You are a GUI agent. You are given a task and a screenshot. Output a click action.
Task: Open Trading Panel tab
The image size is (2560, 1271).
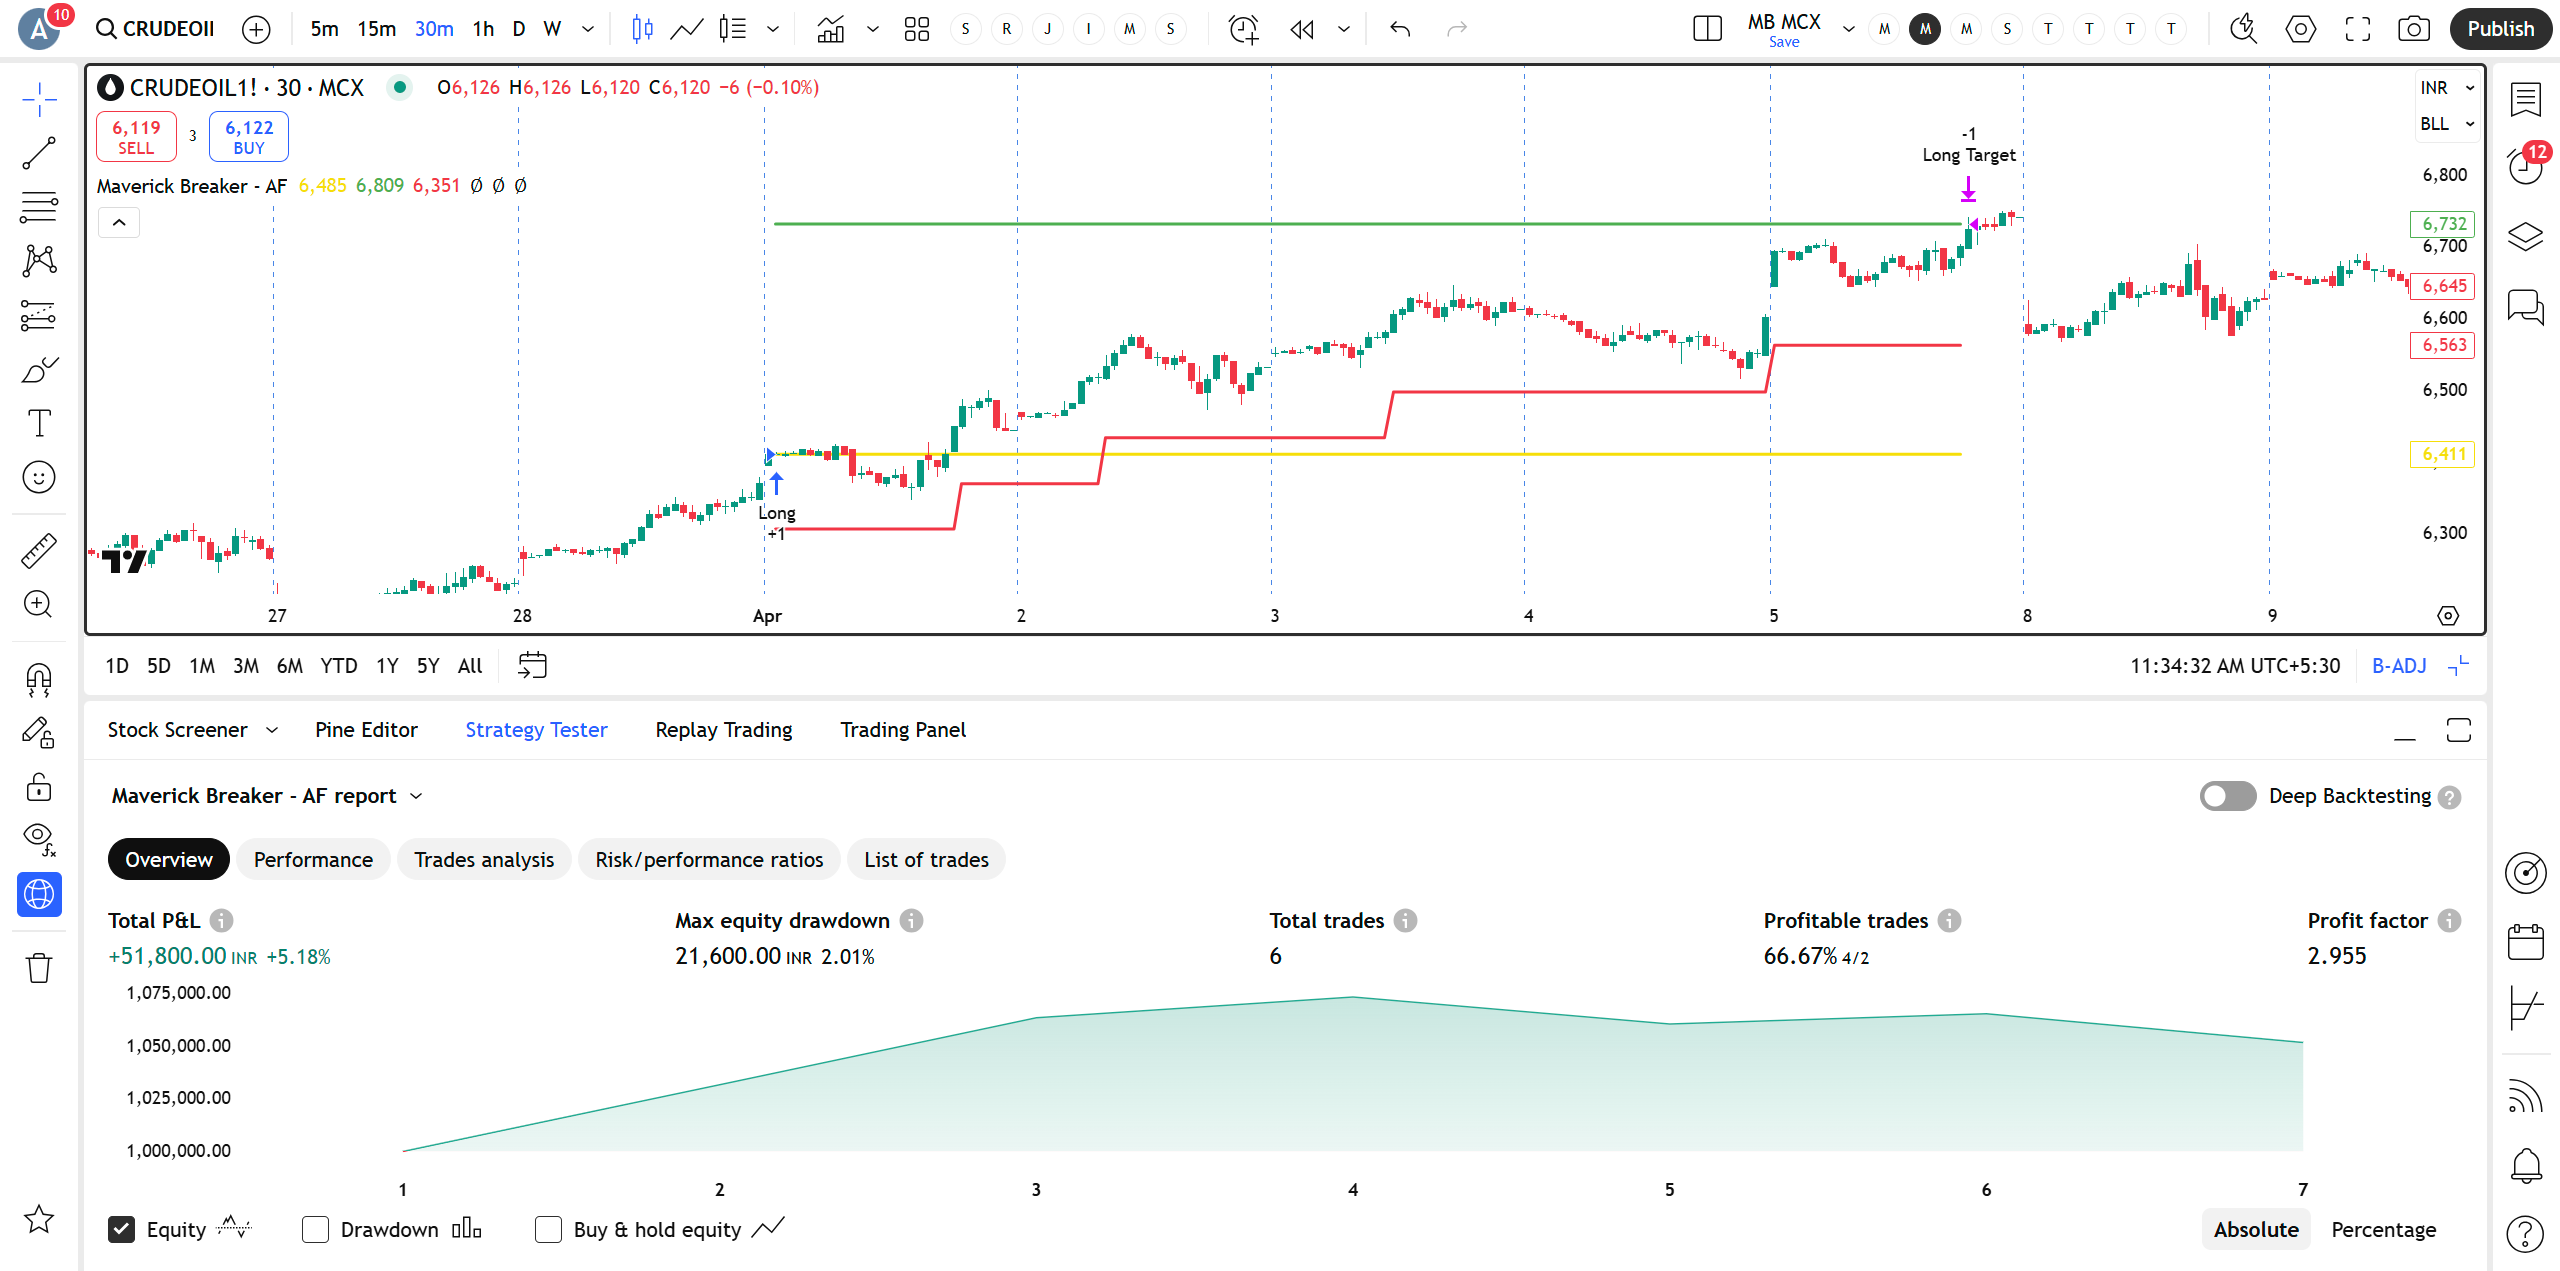903,730
